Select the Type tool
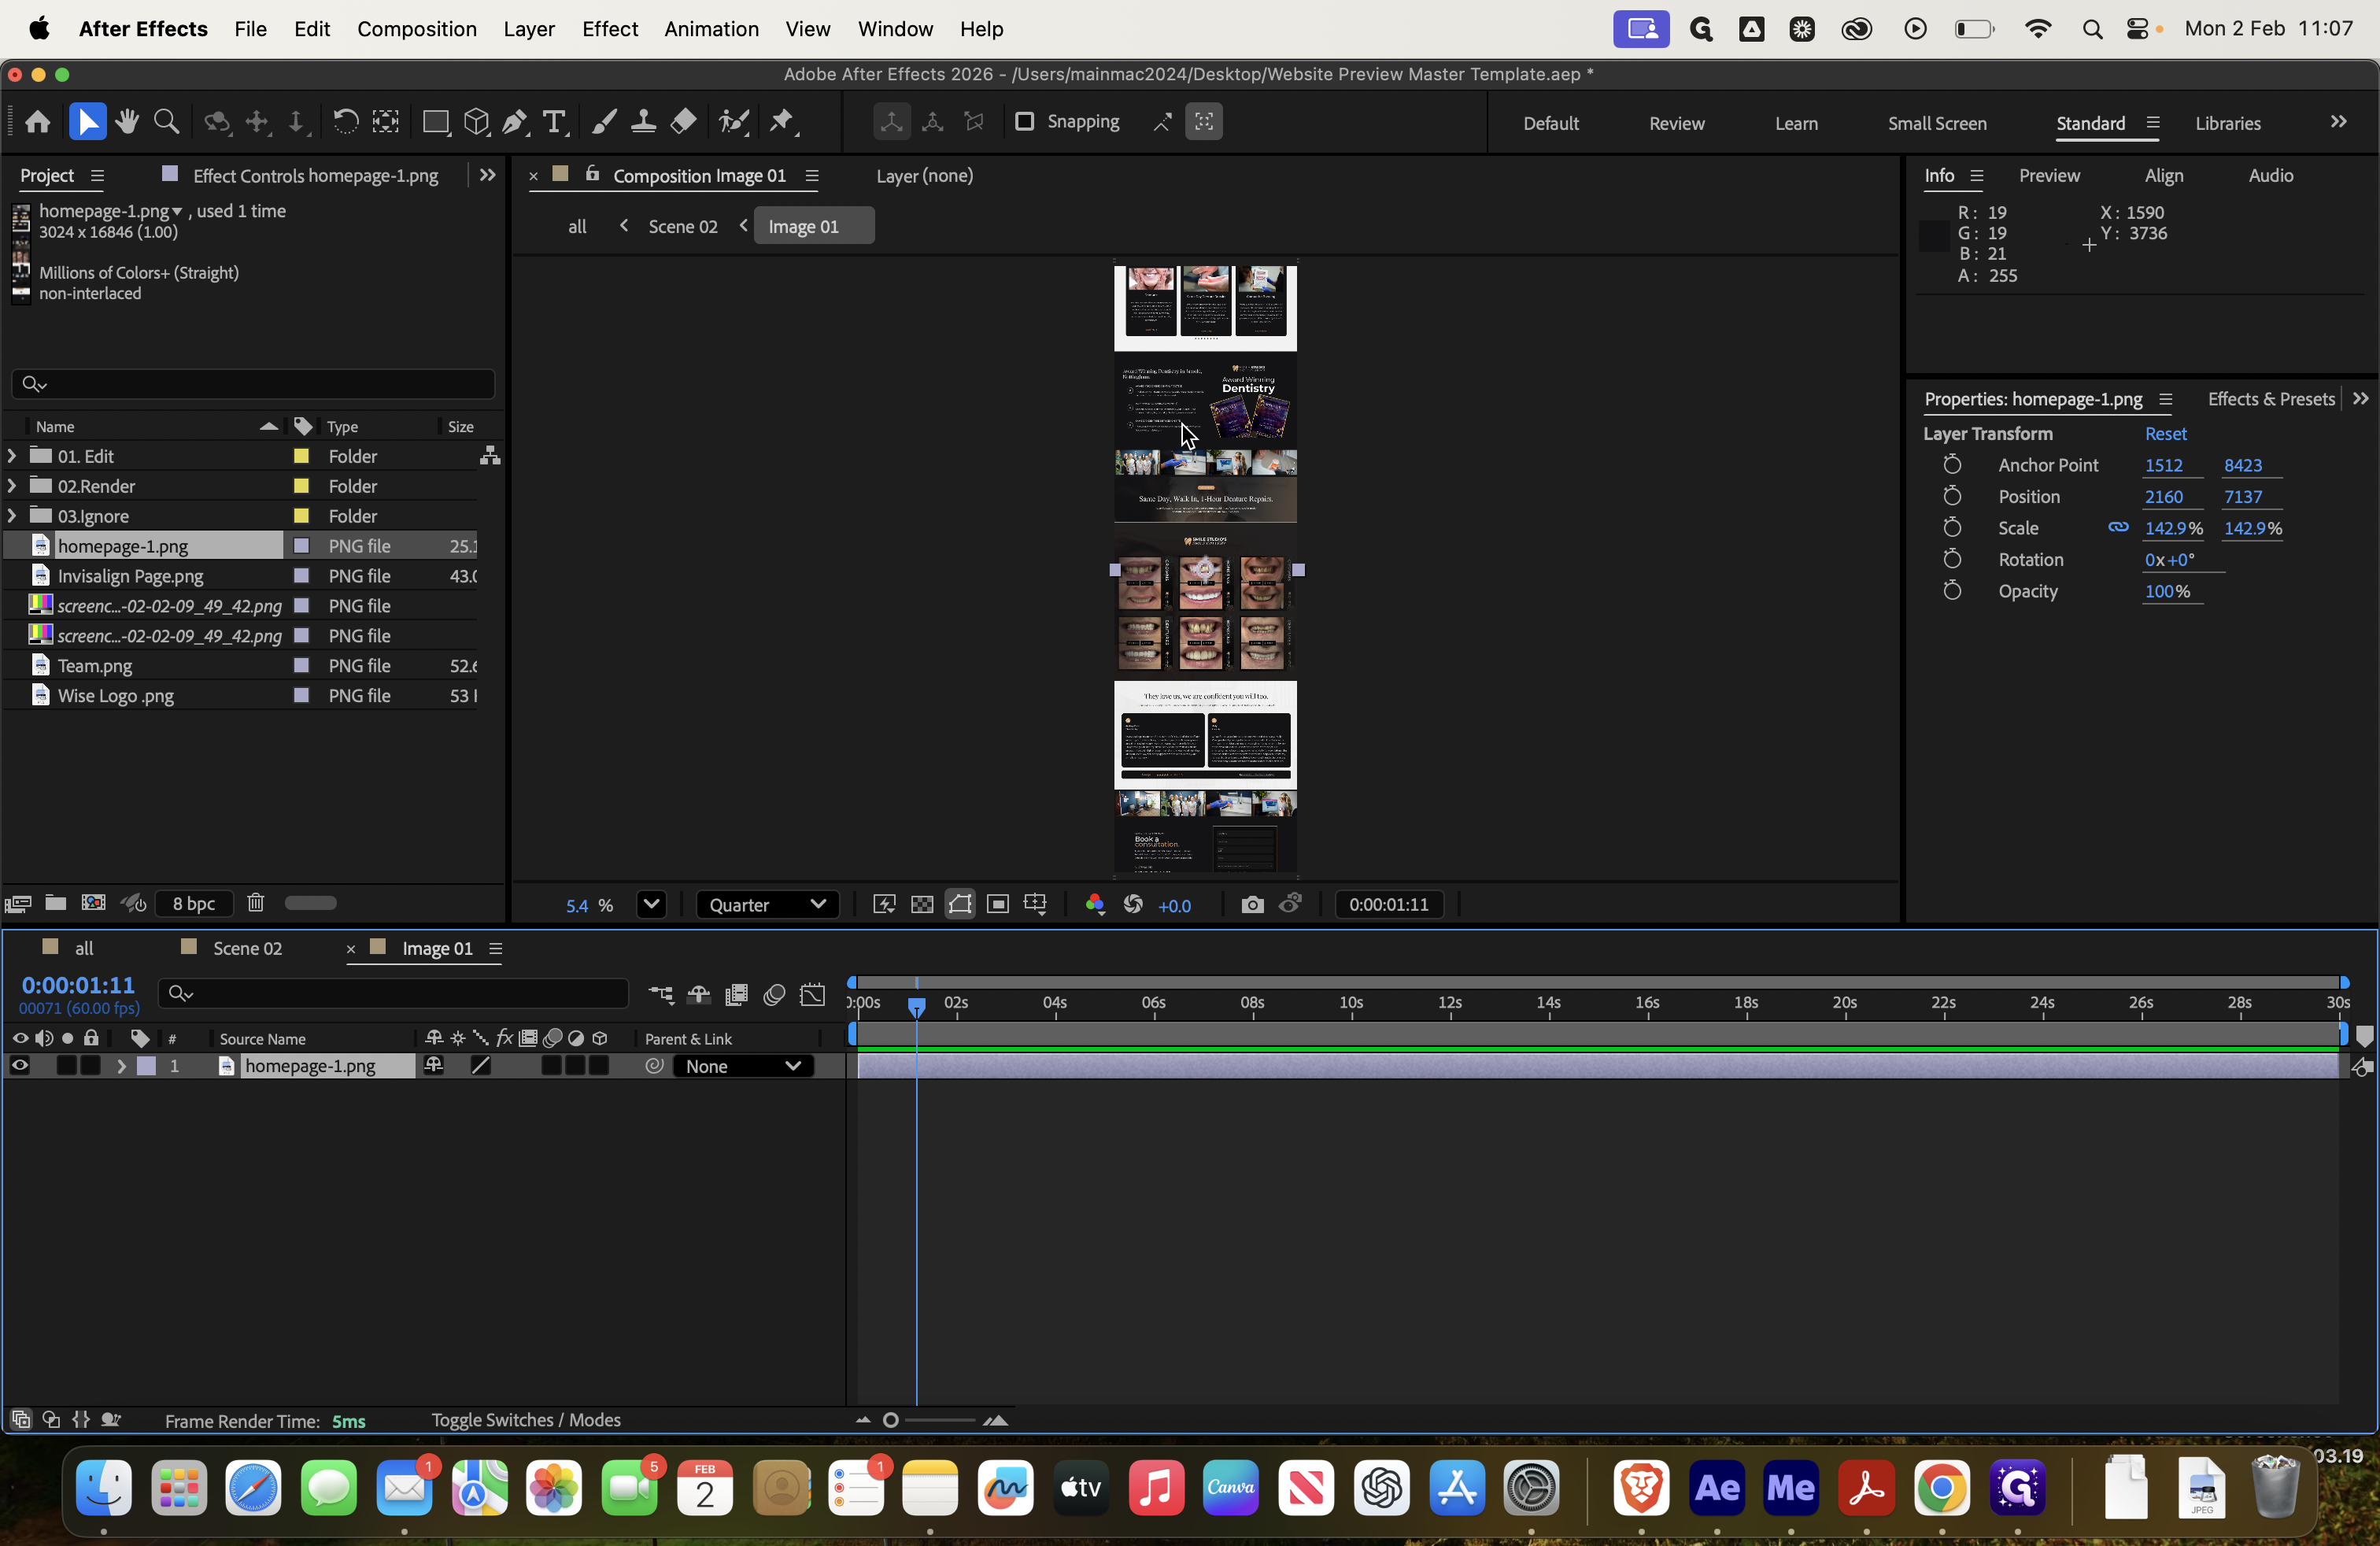 pyautogui.click(x=554, y=121)
